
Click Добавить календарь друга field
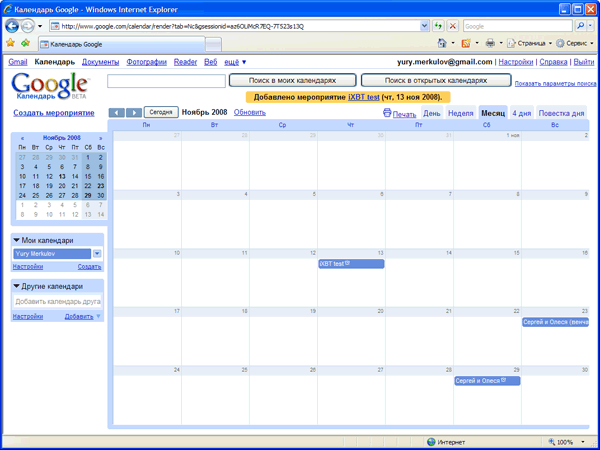pyautogui.click(x=57, y=302)
